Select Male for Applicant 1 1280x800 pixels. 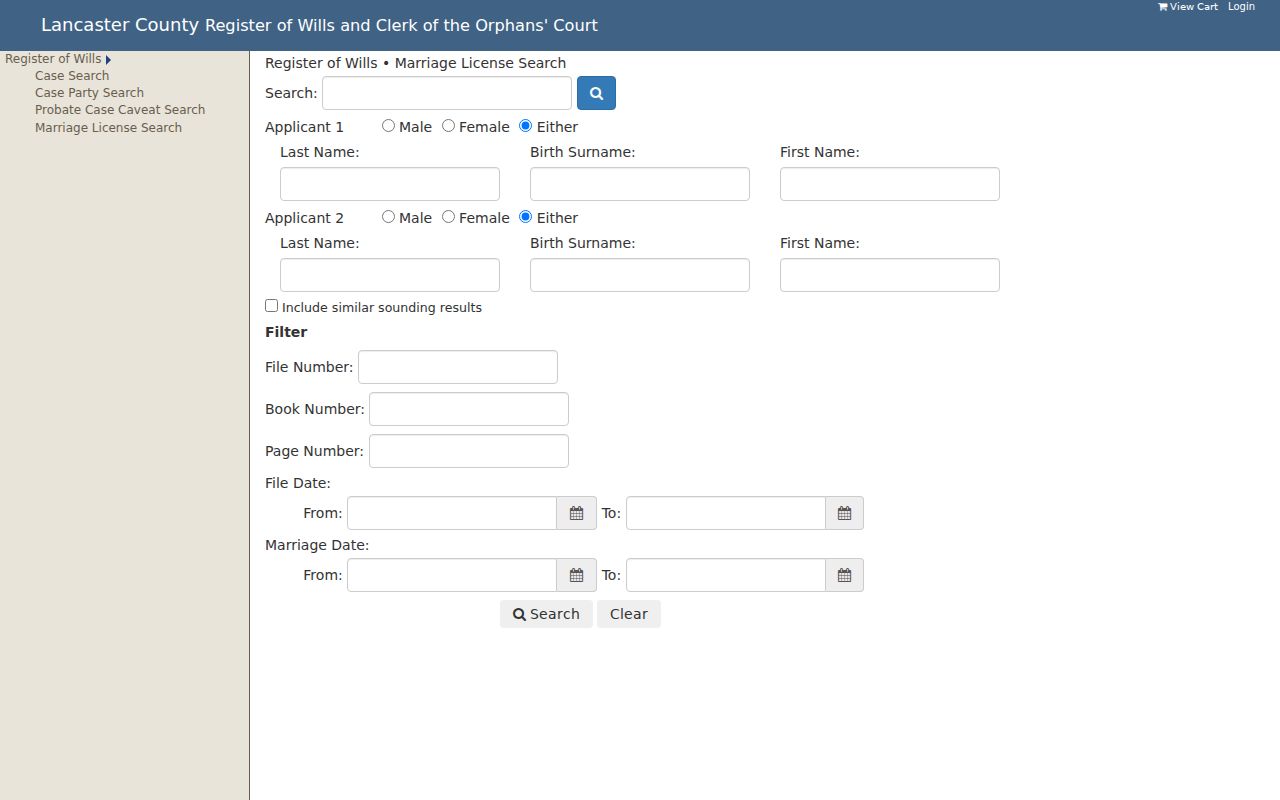[x=388, y=126]
